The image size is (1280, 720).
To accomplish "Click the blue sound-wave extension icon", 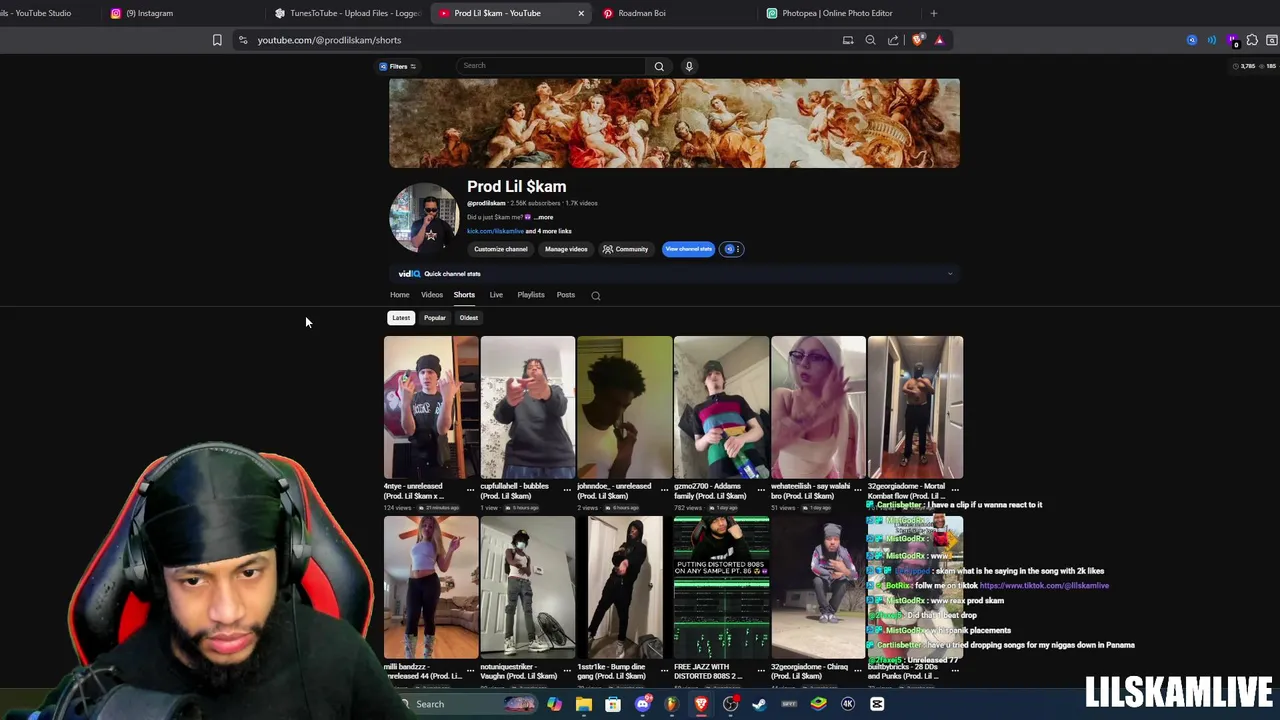I will click(x=1212, y=40).
